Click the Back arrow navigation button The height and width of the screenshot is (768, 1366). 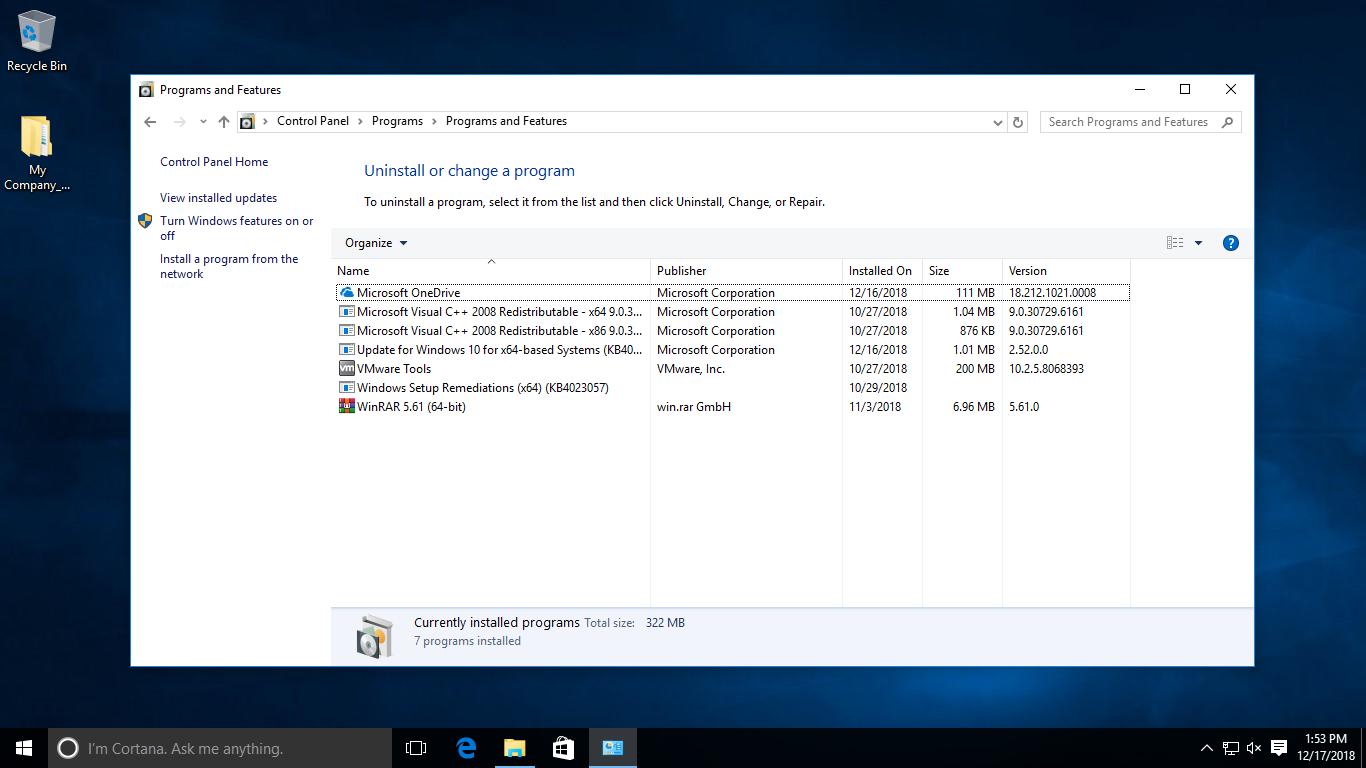(x=150, y=122)
